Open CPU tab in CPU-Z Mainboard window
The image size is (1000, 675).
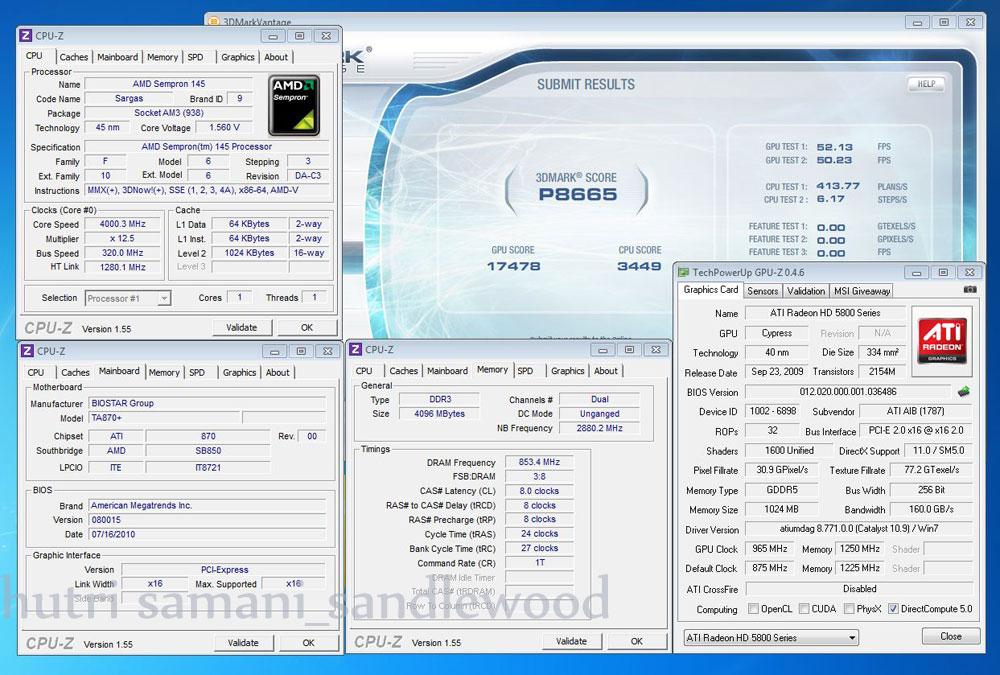[36, 373]
